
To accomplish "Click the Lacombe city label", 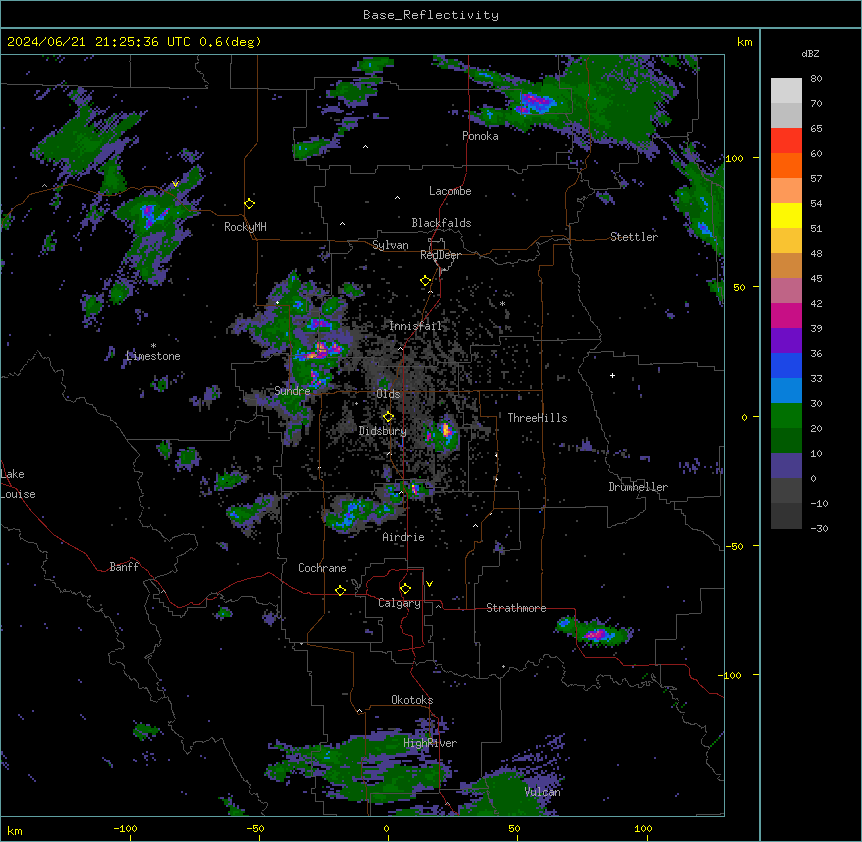I will click(x=450, y=191).
